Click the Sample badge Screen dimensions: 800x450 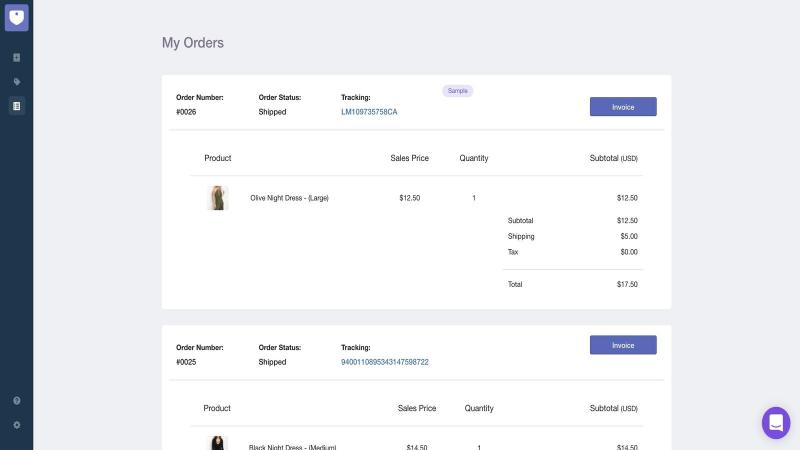[458, 91]
